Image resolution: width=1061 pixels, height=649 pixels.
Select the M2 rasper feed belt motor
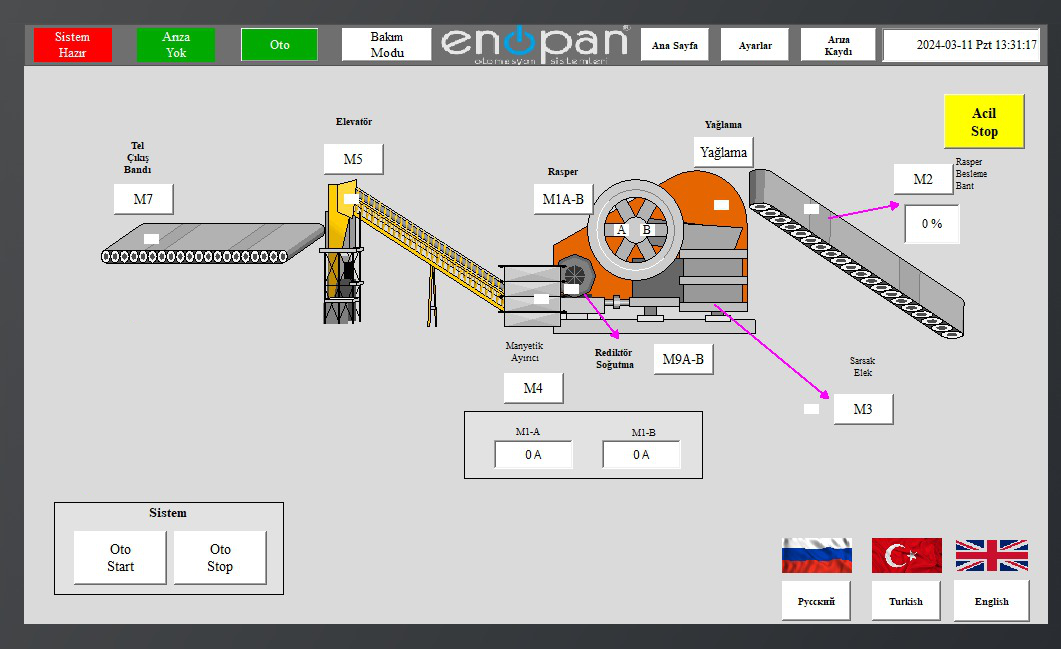tap(923, 179)
